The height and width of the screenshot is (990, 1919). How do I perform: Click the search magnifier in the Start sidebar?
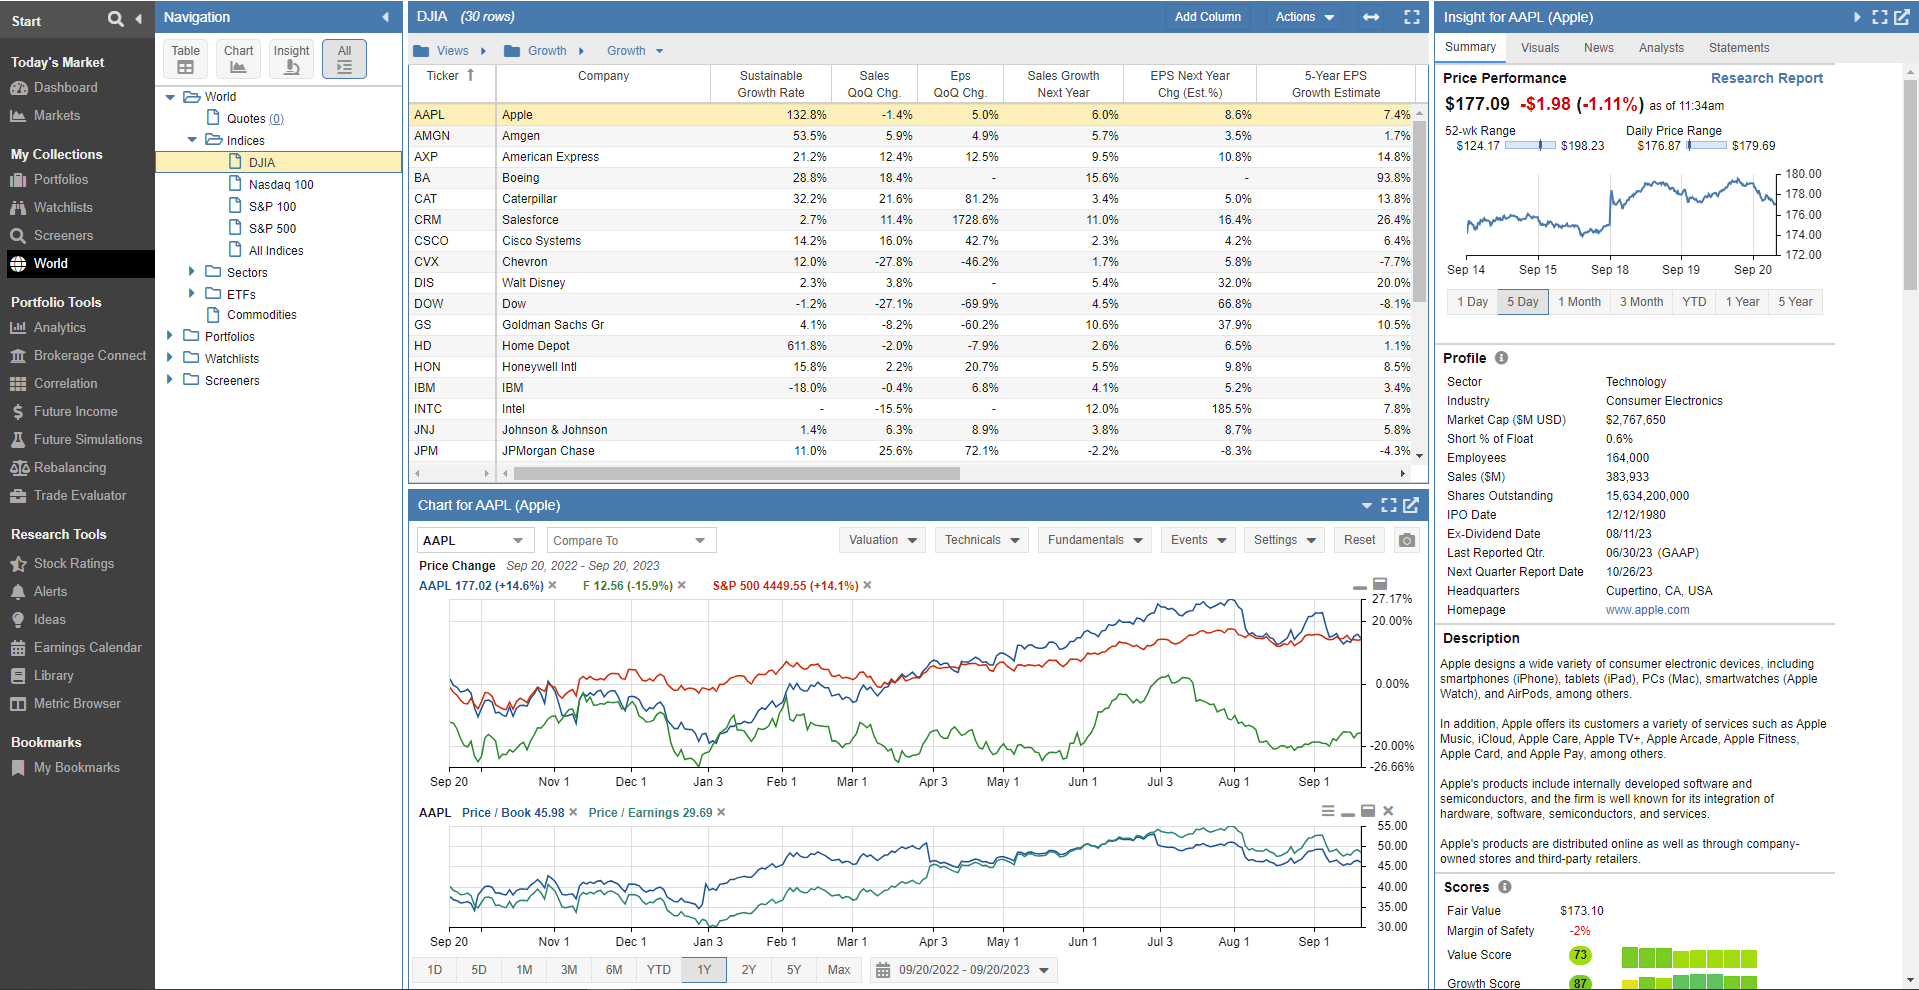(x=116, y=19)
